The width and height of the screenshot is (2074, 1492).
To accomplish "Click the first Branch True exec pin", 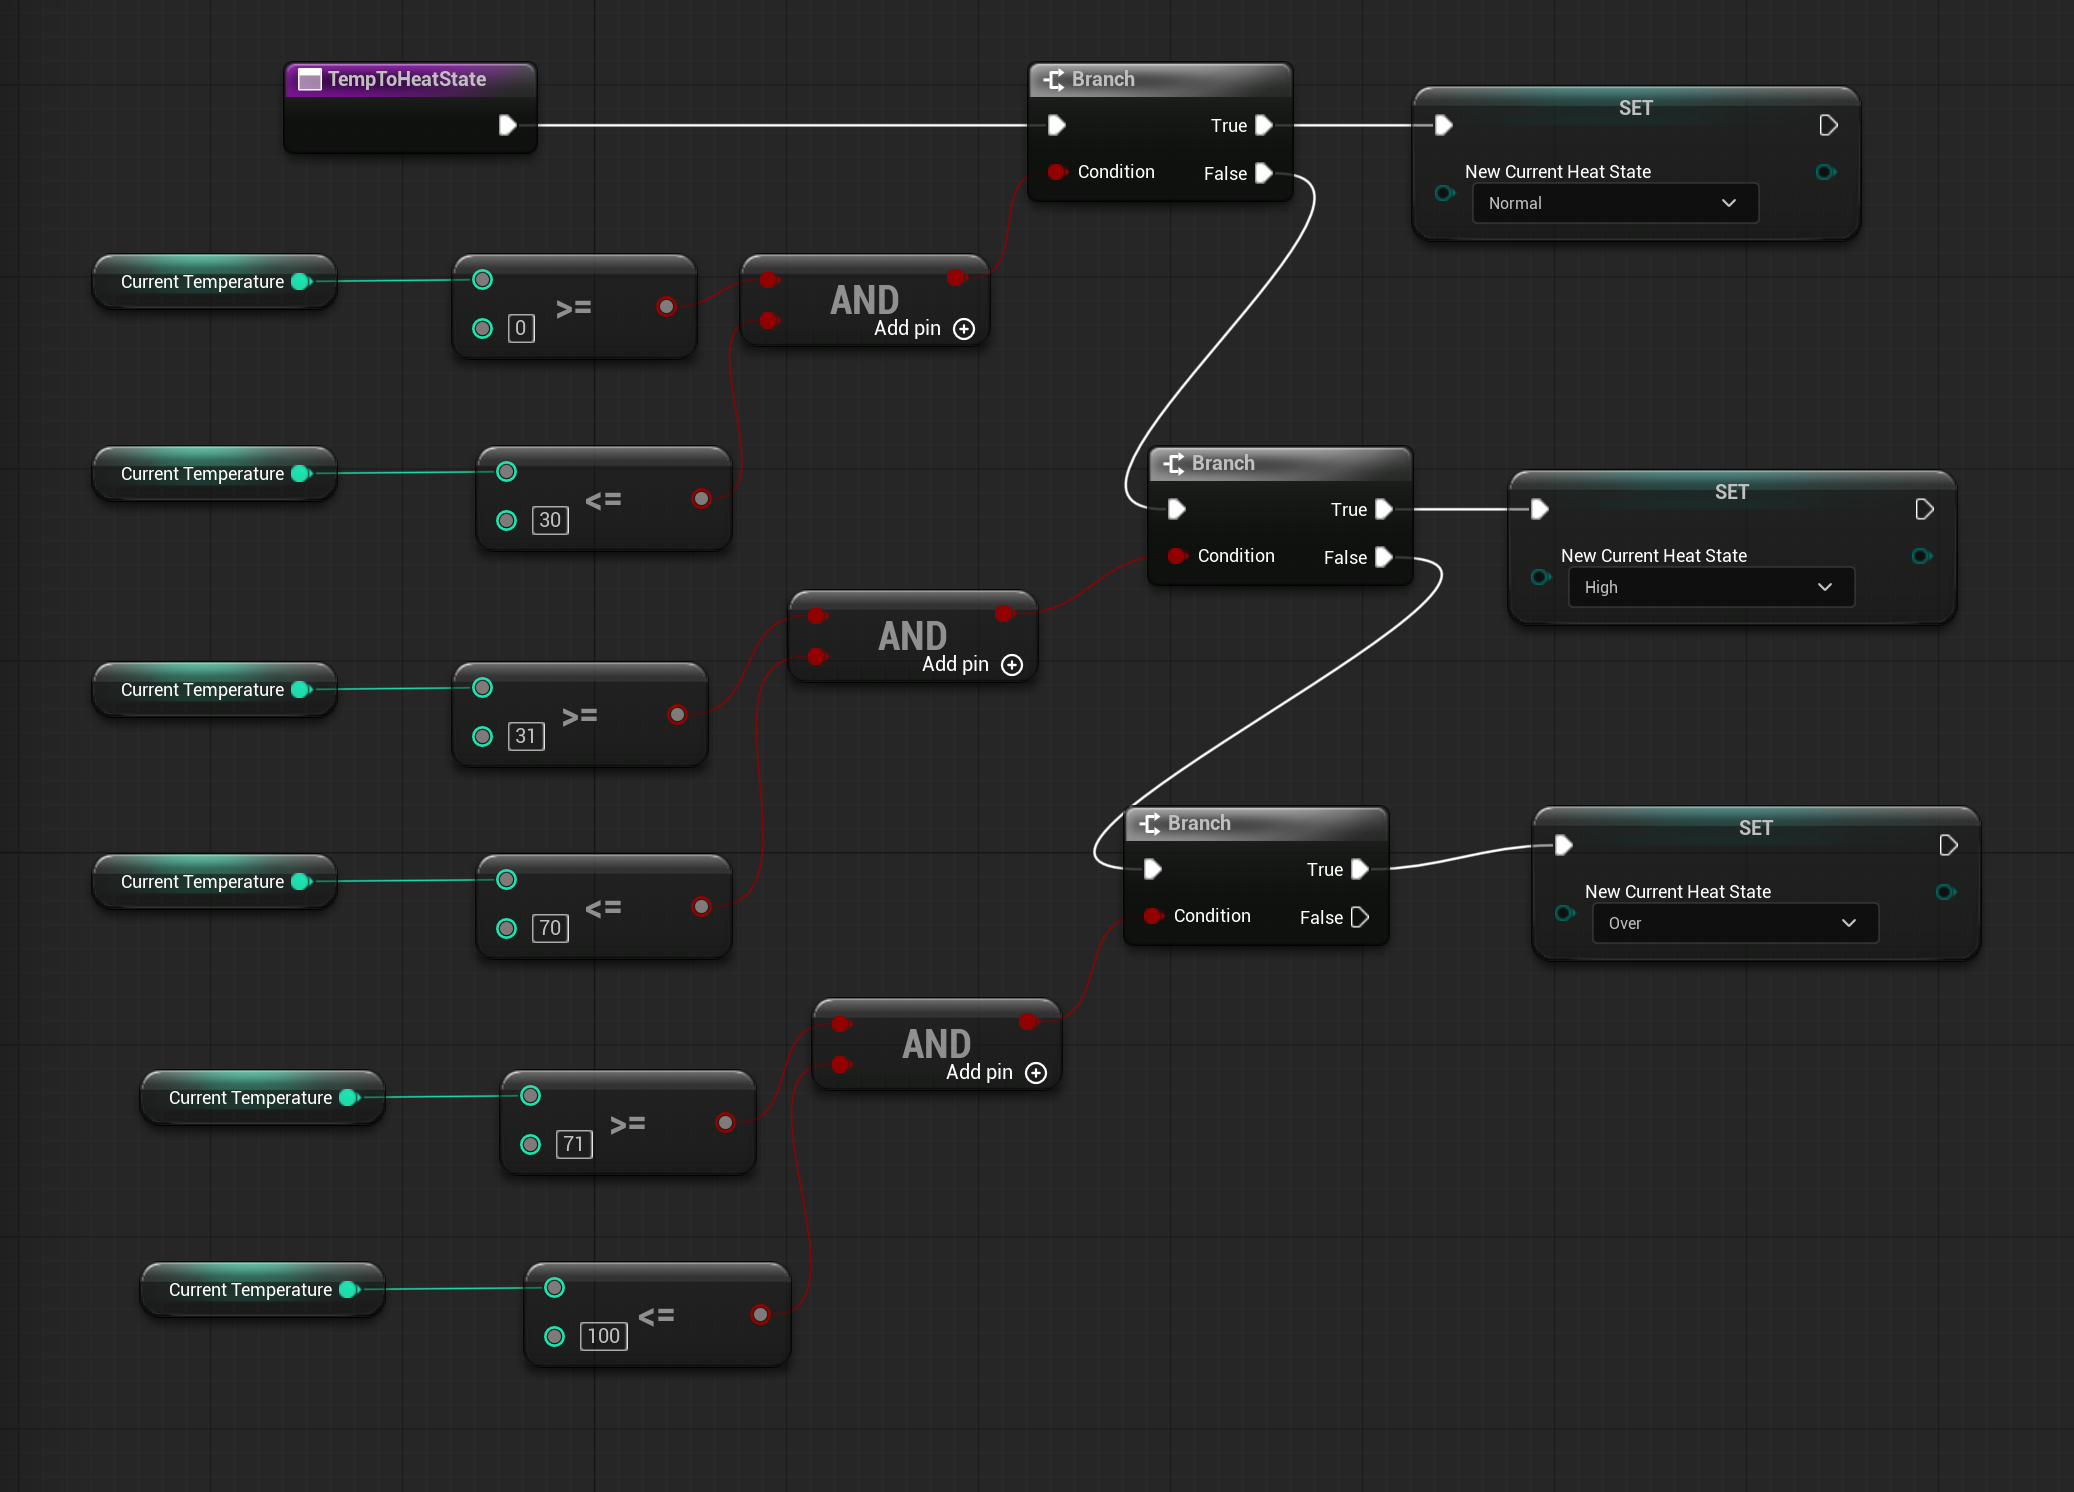I will pyautogui.click(x=1264, y=125).
